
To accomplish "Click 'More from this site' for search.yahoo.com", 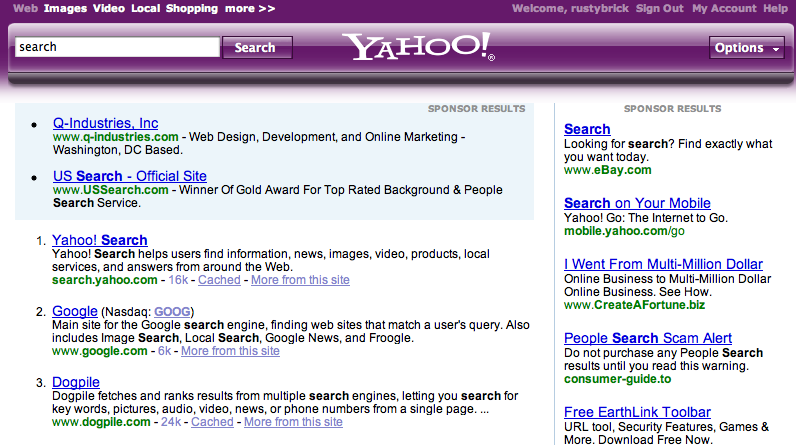I will pyautogui.click(x=300, y=280).
